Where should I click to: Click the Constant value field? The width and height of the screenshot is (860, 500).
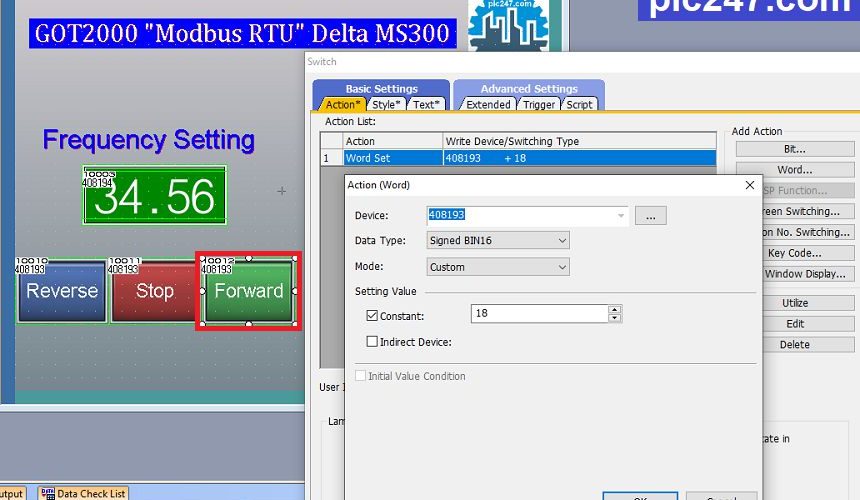point(539,314)
